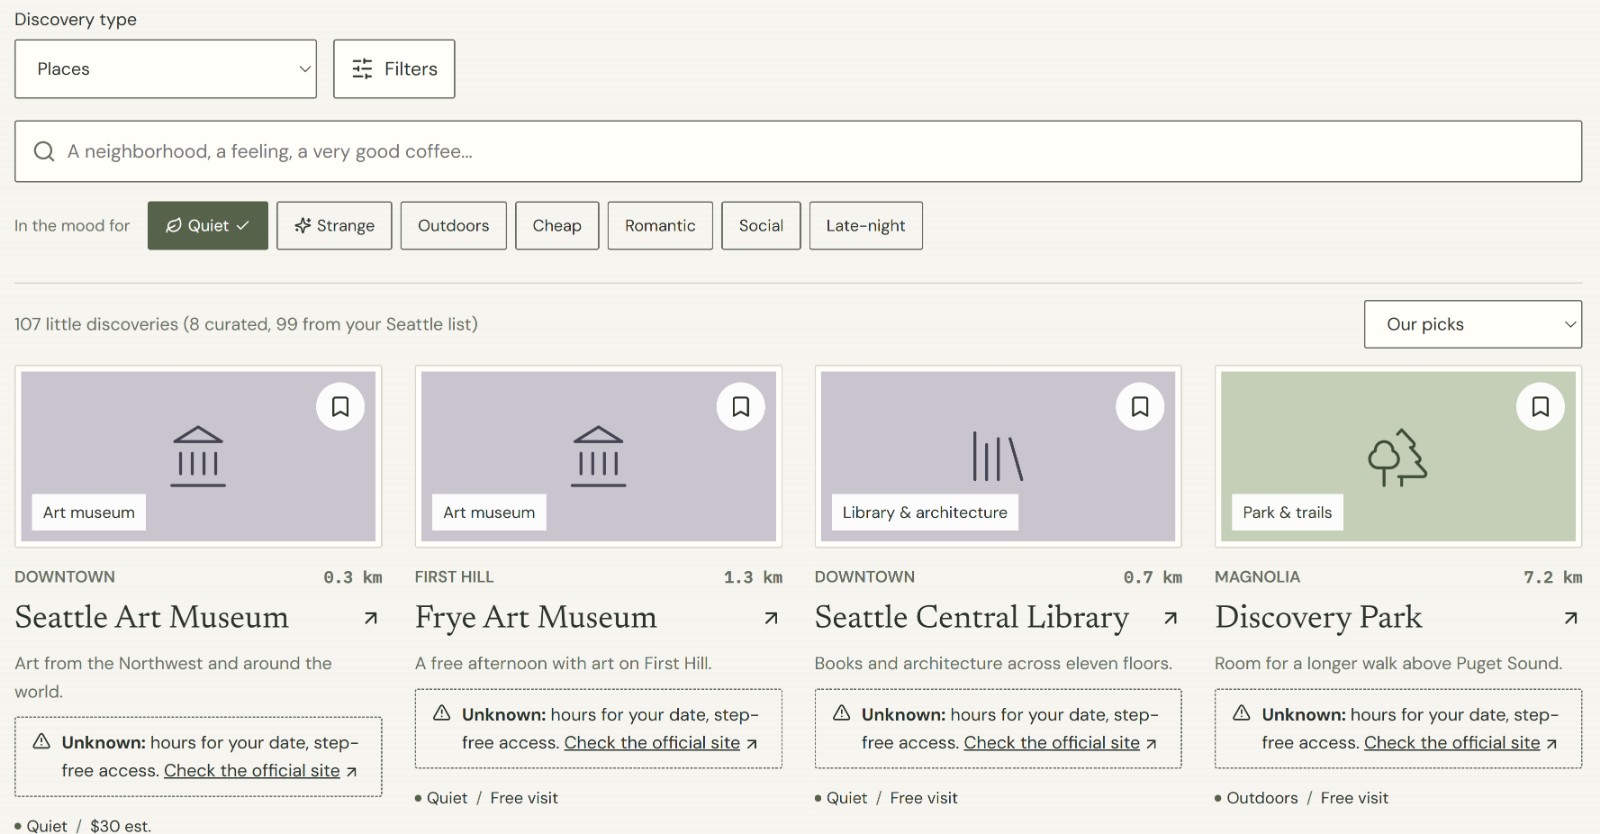Open the Seattle Central Library title
1600x834 pixels.
972,618
